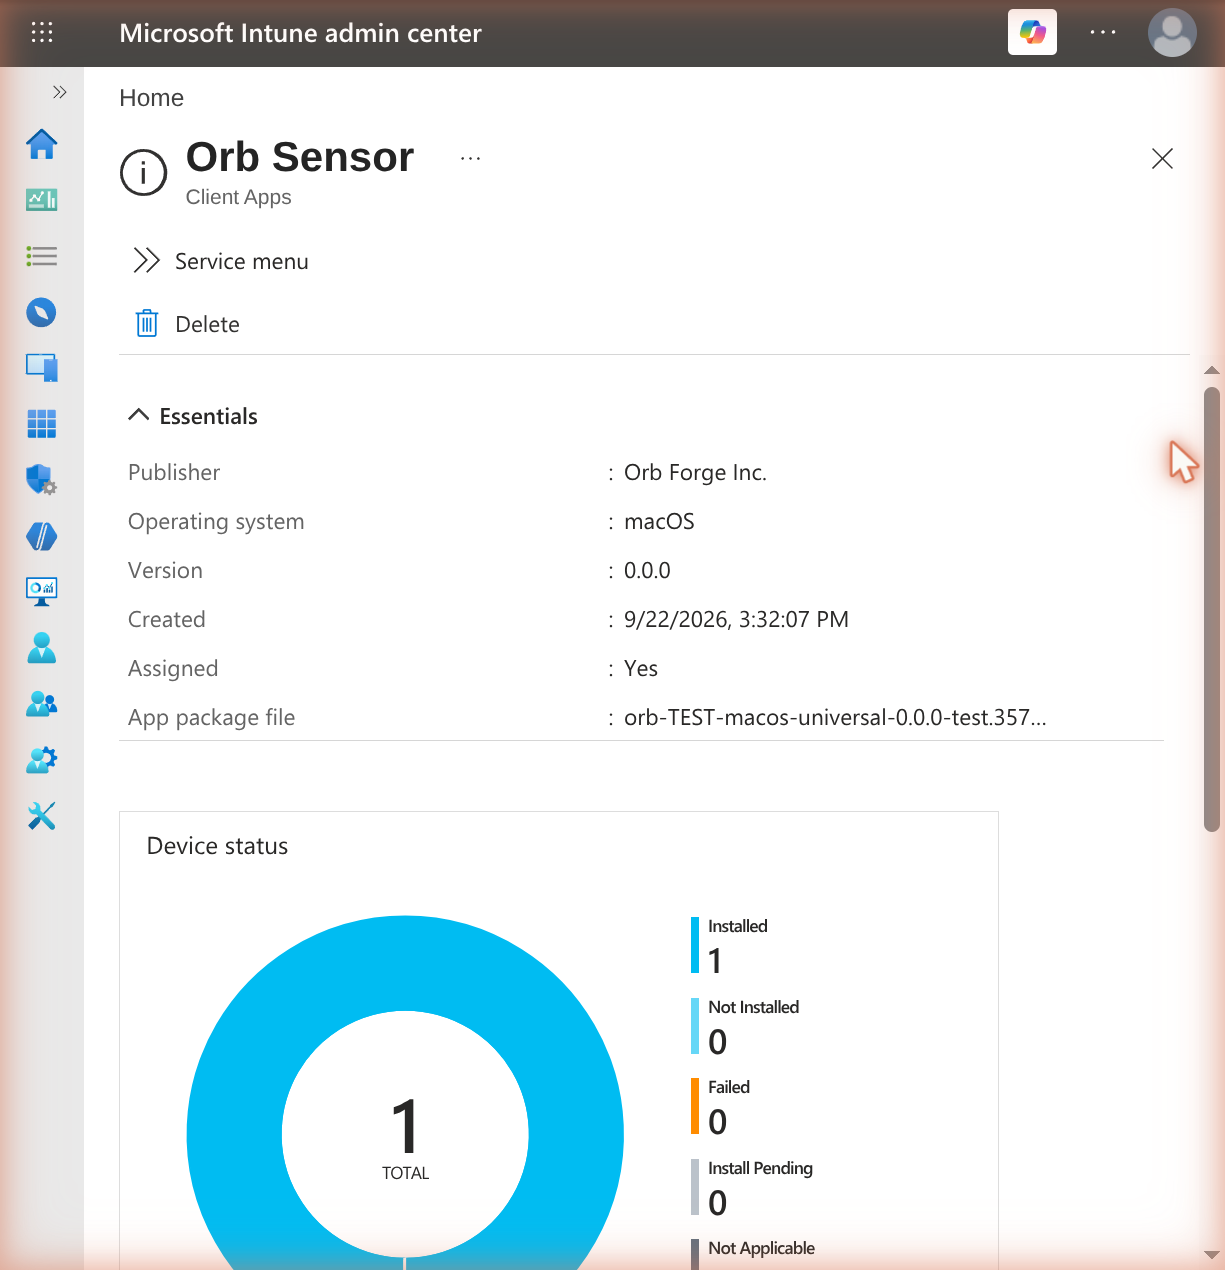1225x1270 pixels.
Task: Open Endpoint security shield icon
Action: pos(42,480)
